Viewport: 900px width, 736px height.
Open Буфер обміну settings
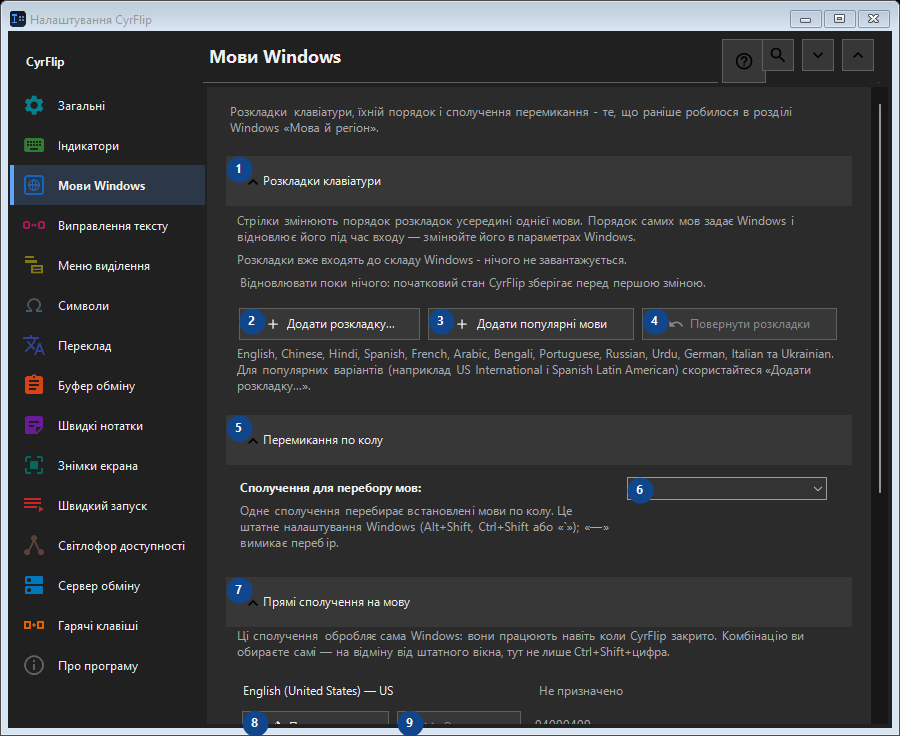click(x=107, y=385)
